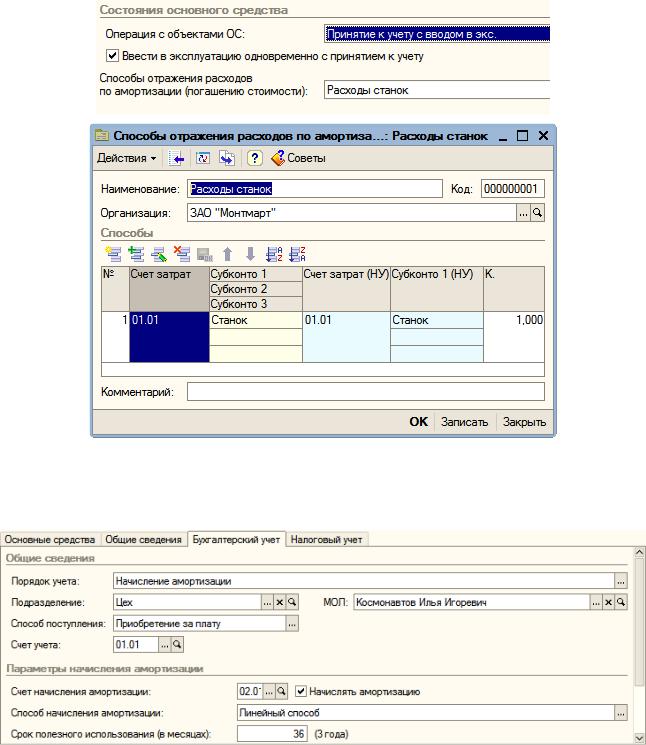646x745 pixels.
Task: Open Подразделение Цех with magnifier icon
Action: coord(292,602)
